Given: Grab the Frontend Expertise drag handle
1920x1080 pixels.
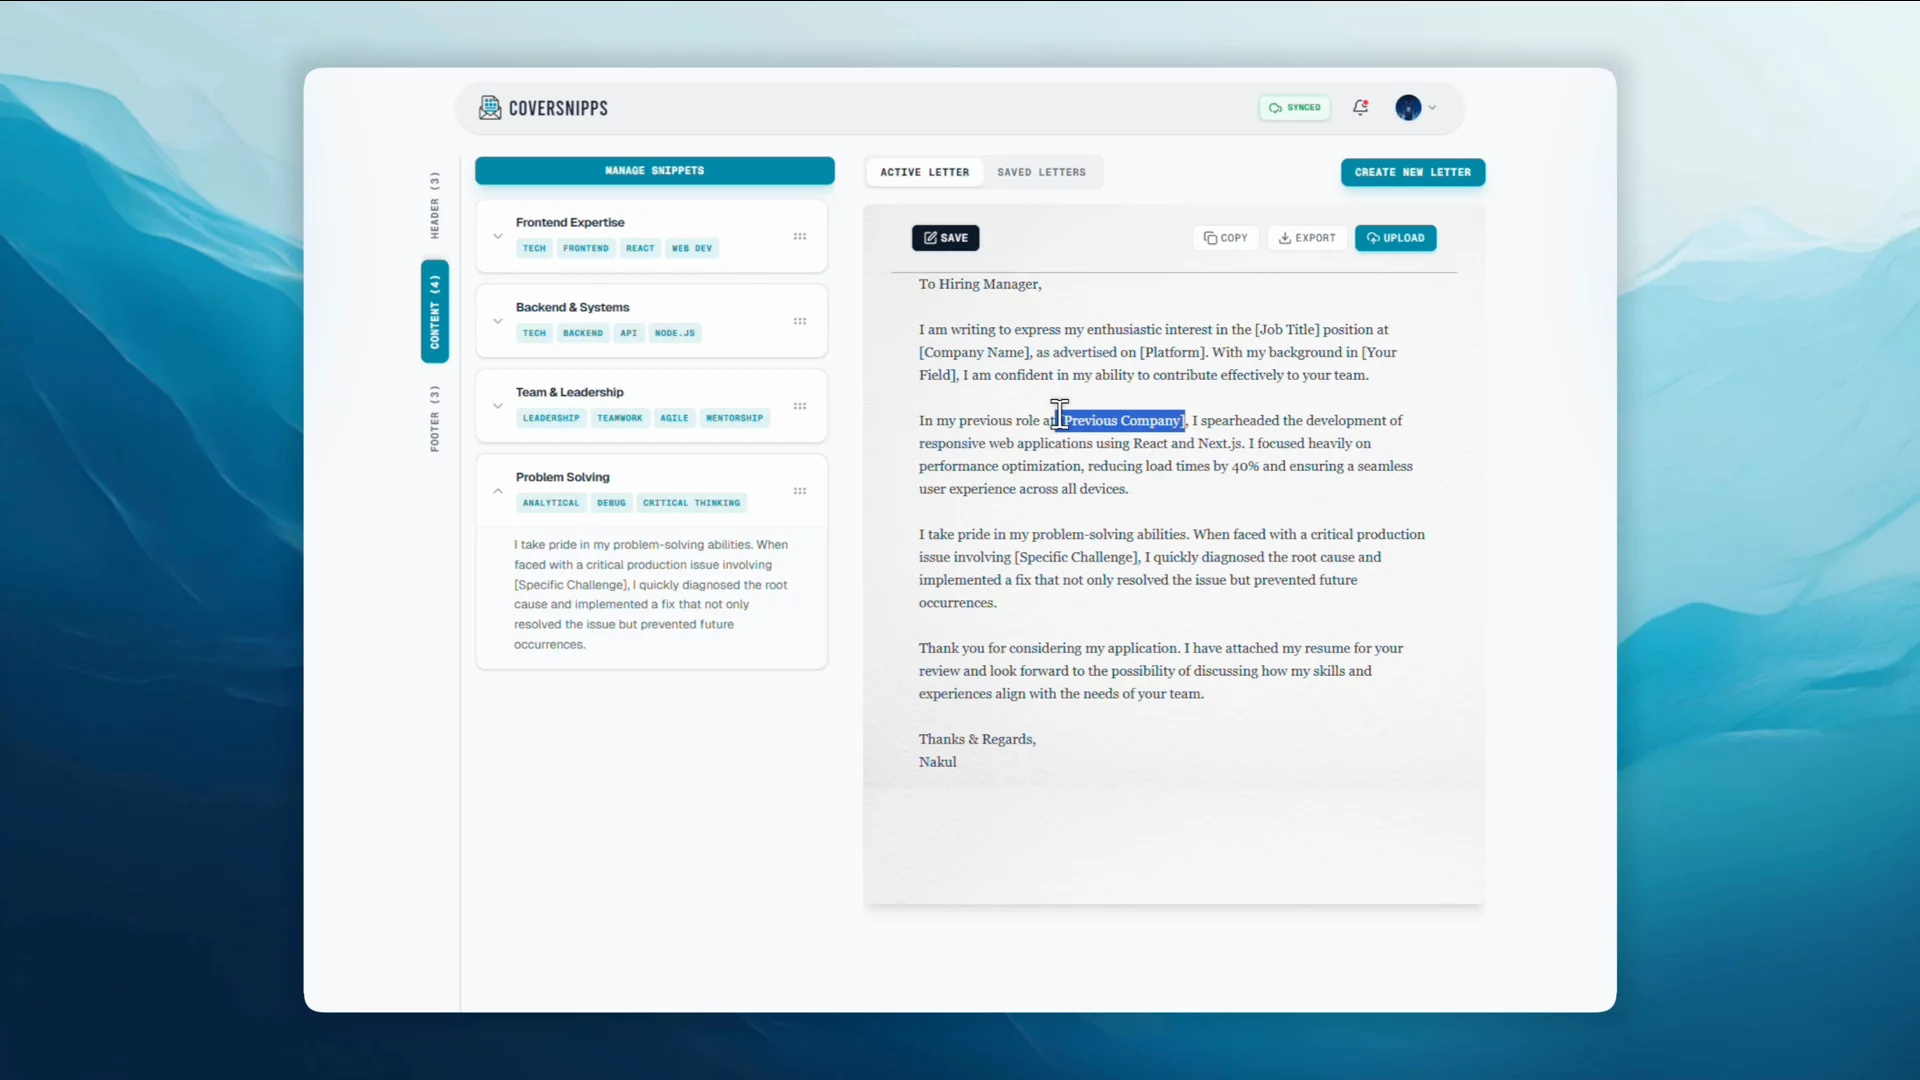Looking at the screenshot, I should 800,236.
